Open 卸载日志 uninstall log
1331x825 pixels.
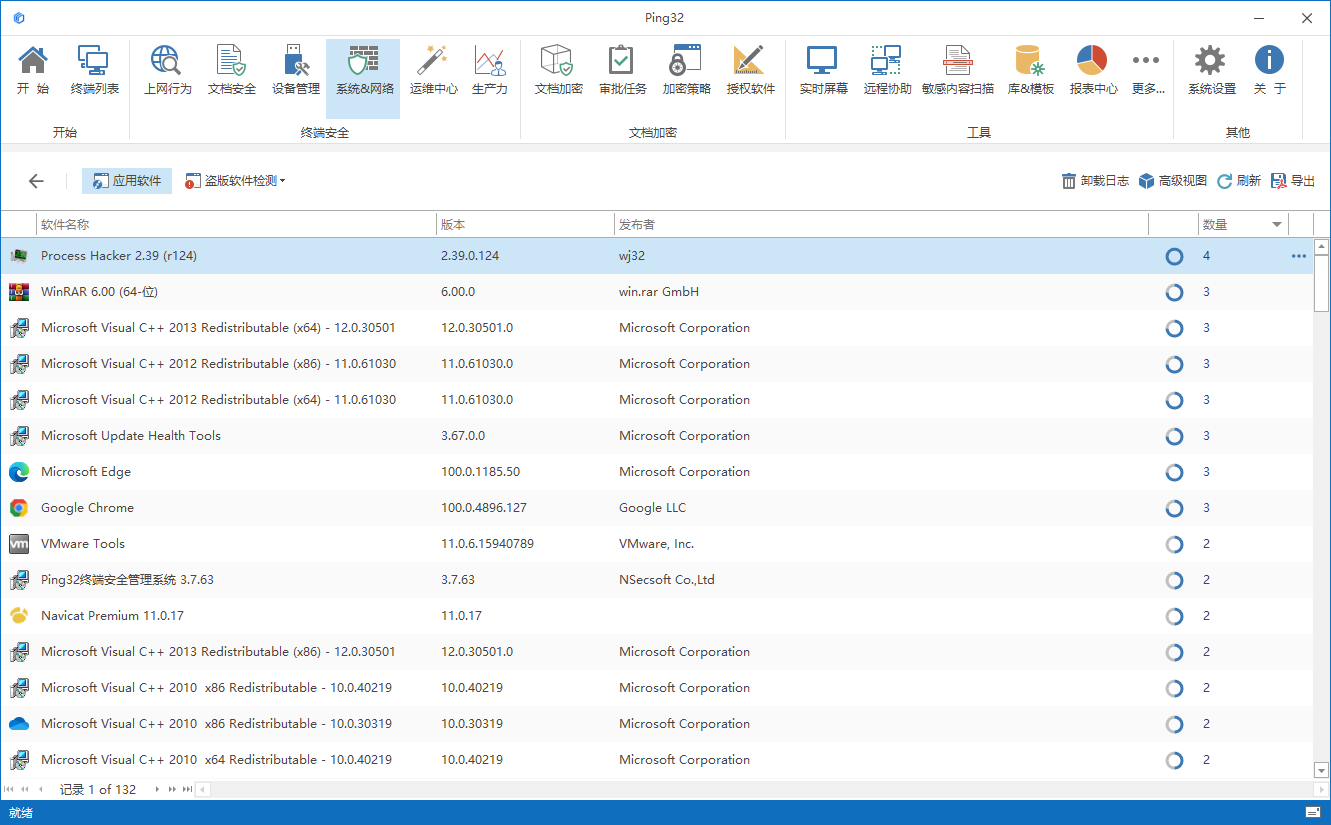[x=1095, y=181]
